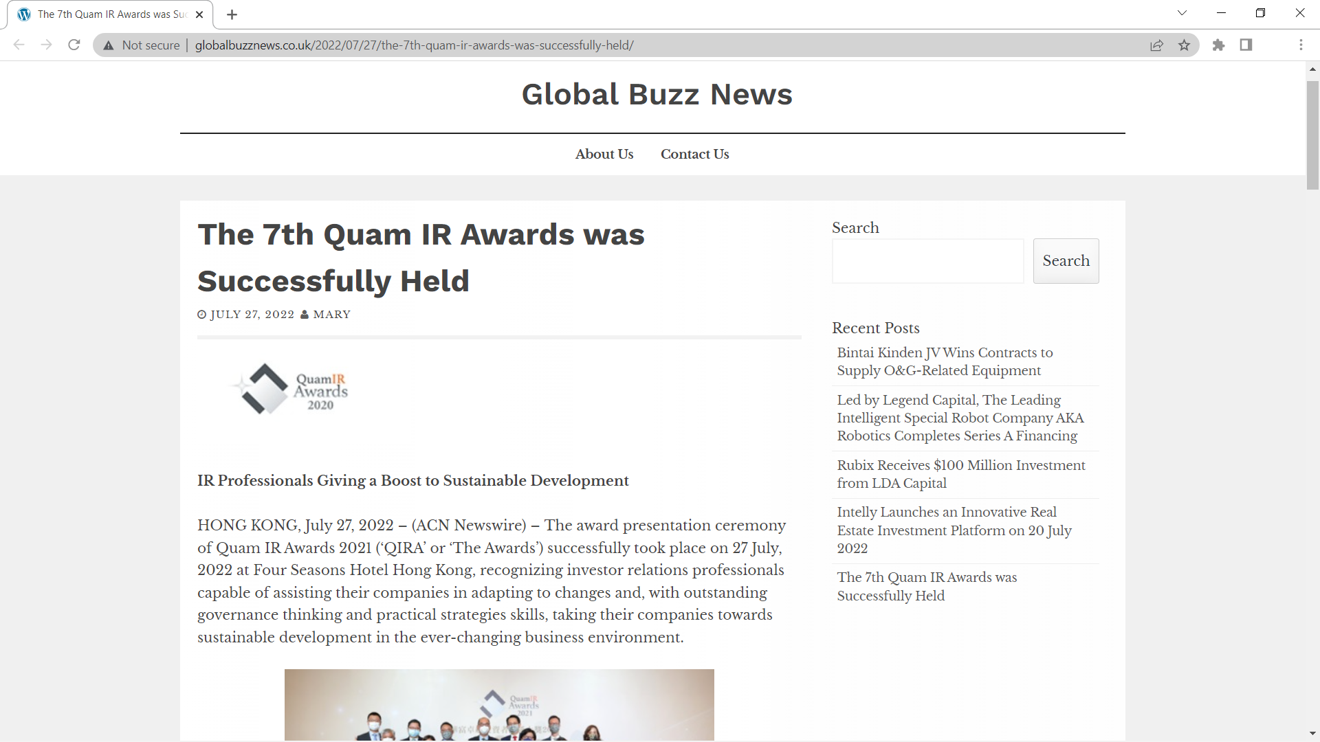1320x742 pixels.
Task: Click the address bar URL
Action: tap(414, 45)
